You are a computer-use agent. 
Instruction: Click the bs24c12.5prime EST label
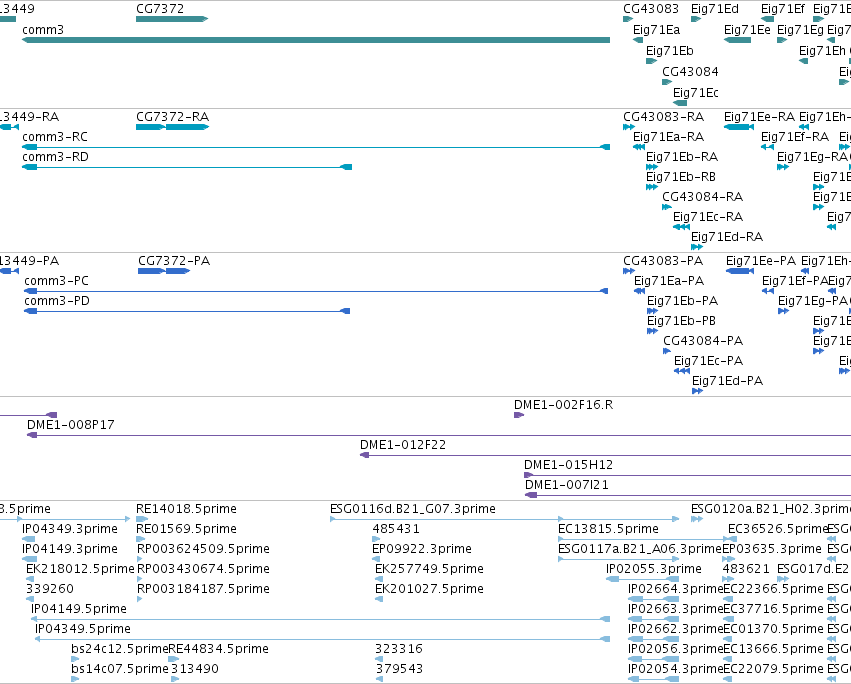[x=119, y=649]
